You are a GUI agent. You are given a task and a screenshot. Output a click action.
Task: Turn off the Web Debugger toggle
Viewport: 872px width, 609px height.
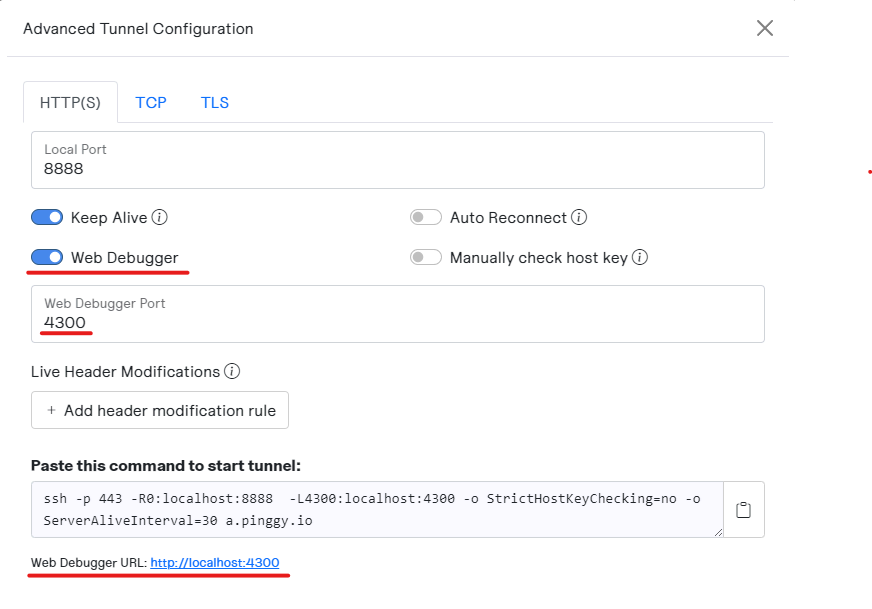(x=47, y=258)
